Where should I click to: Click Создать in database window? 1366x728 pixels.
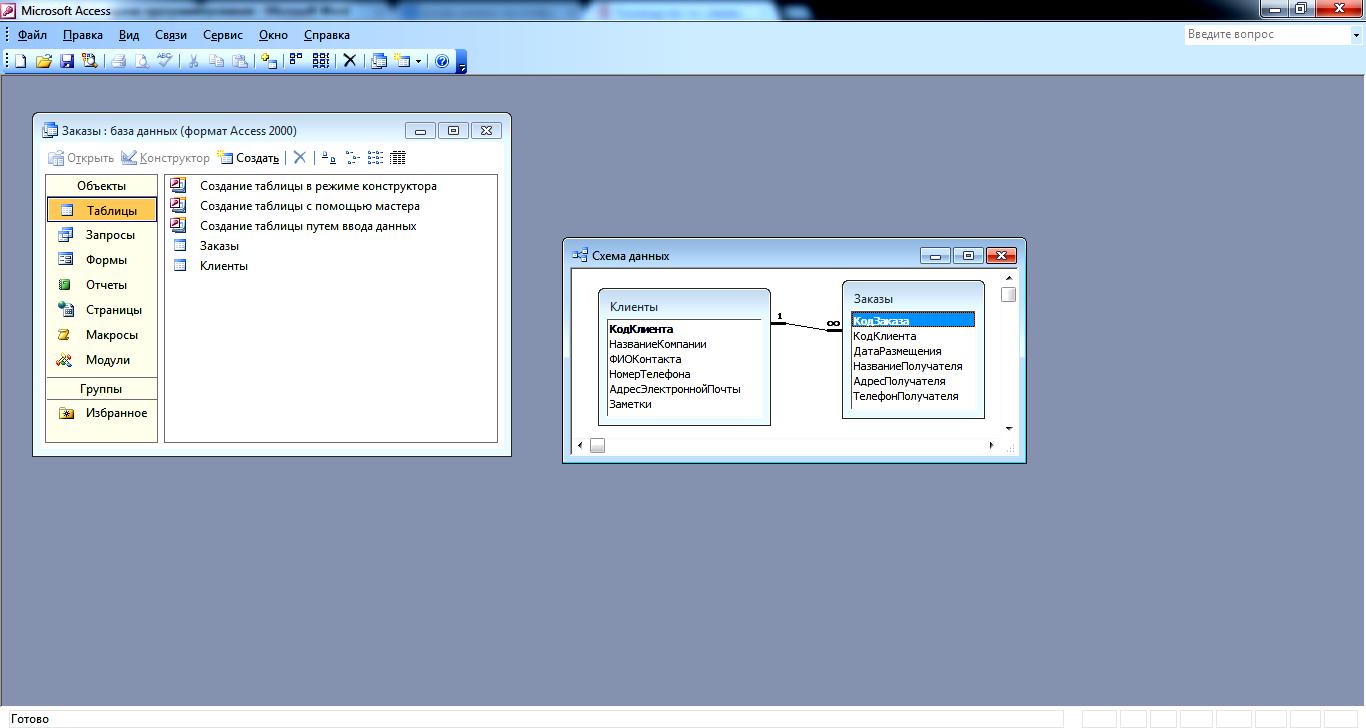pyautogui.click(x=248, y=158)
